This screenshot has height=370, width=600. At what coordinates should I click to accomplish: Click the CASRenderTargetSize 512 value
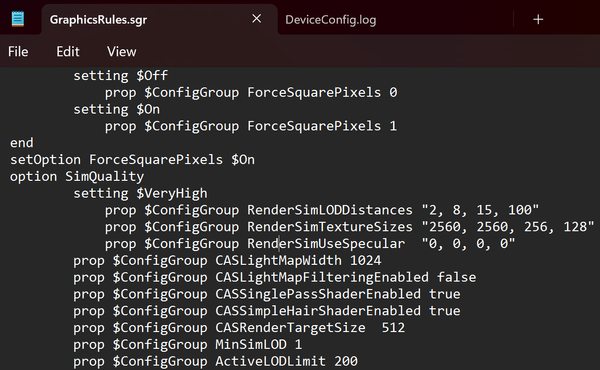[393, 328]
